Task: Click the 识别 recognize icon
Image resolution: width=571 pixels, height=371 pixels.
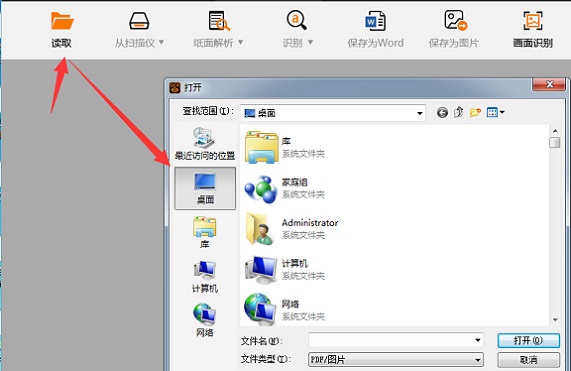Action: [x=296, y=20]
